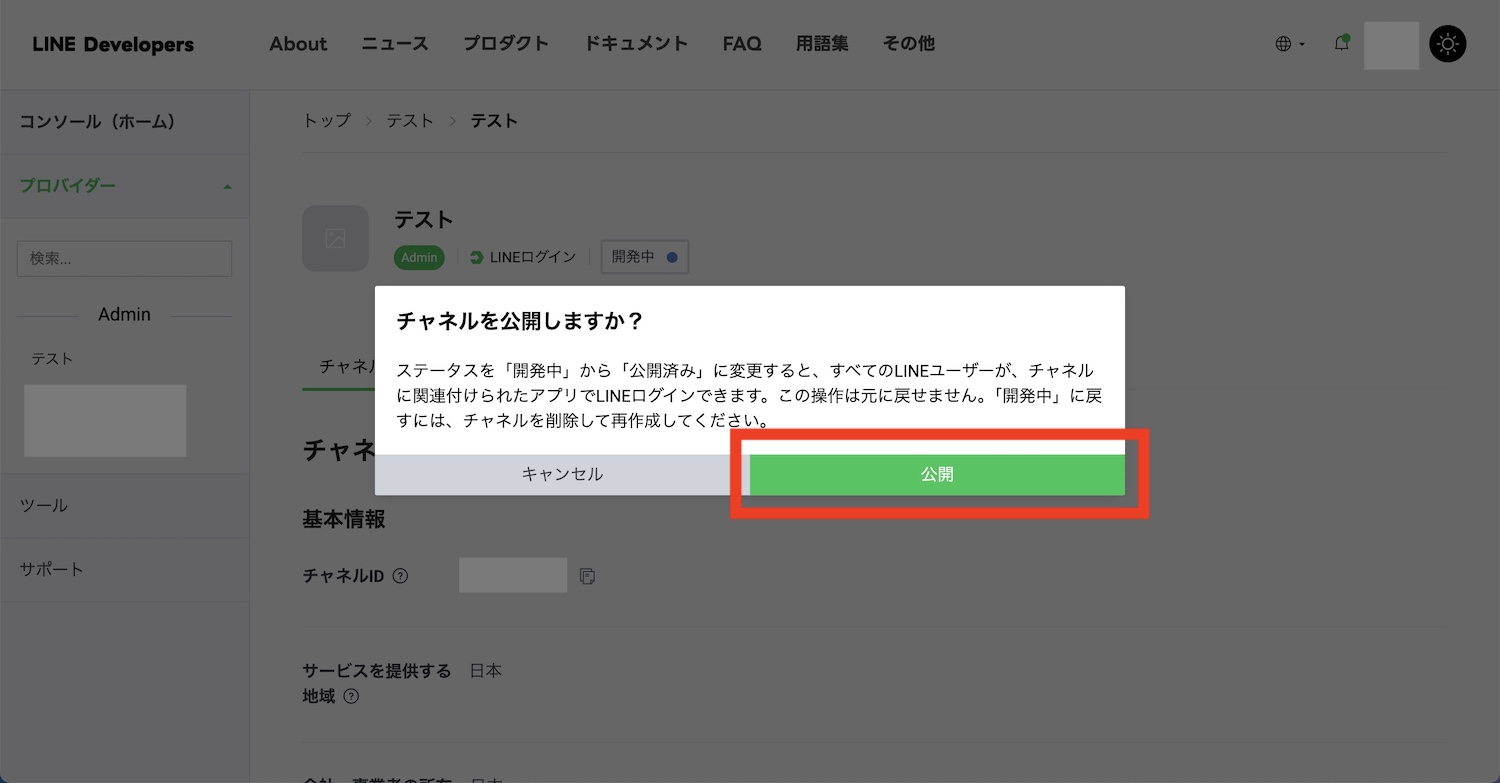
Task: Click the Admin heading in the sidebar
Action: coord(124,314)
